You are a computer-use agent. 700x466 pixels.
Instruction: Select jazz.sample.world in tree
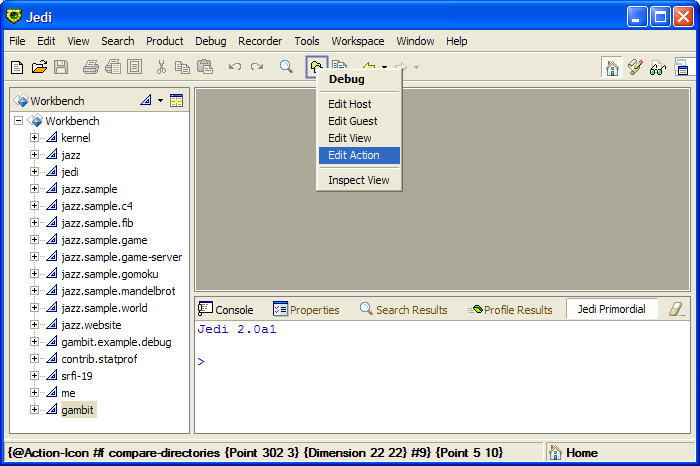[x=104, y=308]
